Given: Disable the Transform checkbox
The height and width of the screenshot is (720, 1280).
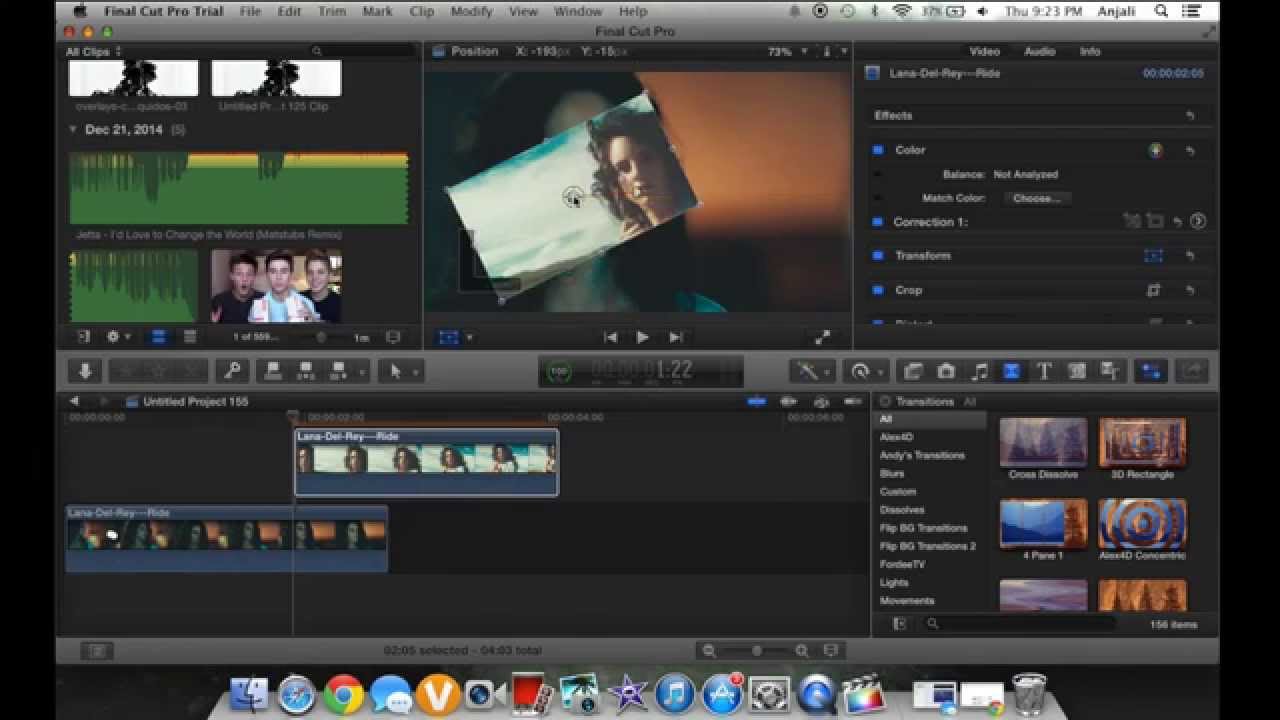Looking at the screenshot, I should point(878,256).
